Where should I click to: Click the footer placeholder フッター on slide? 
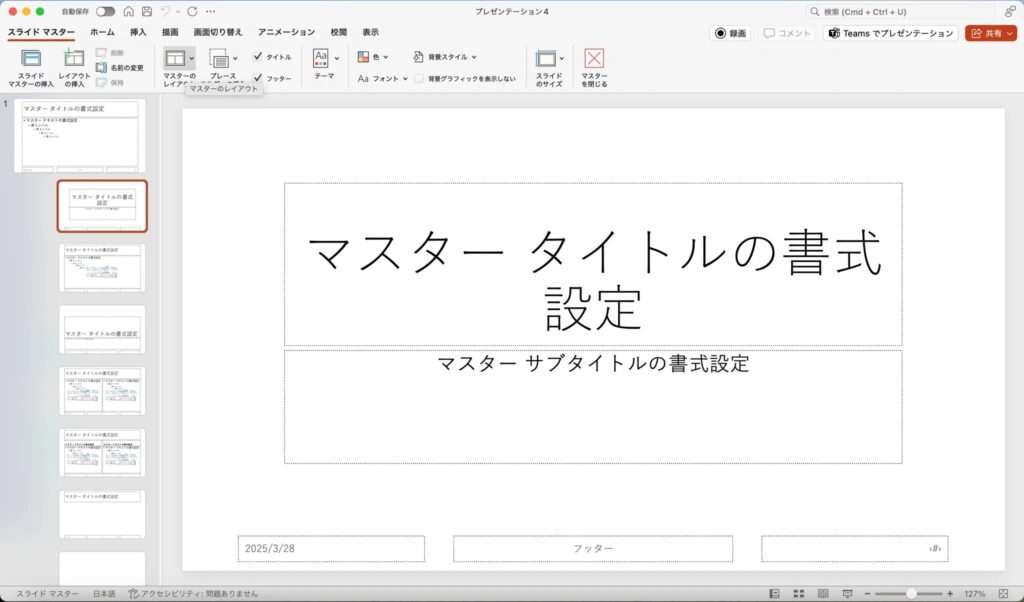coord(593,548)
